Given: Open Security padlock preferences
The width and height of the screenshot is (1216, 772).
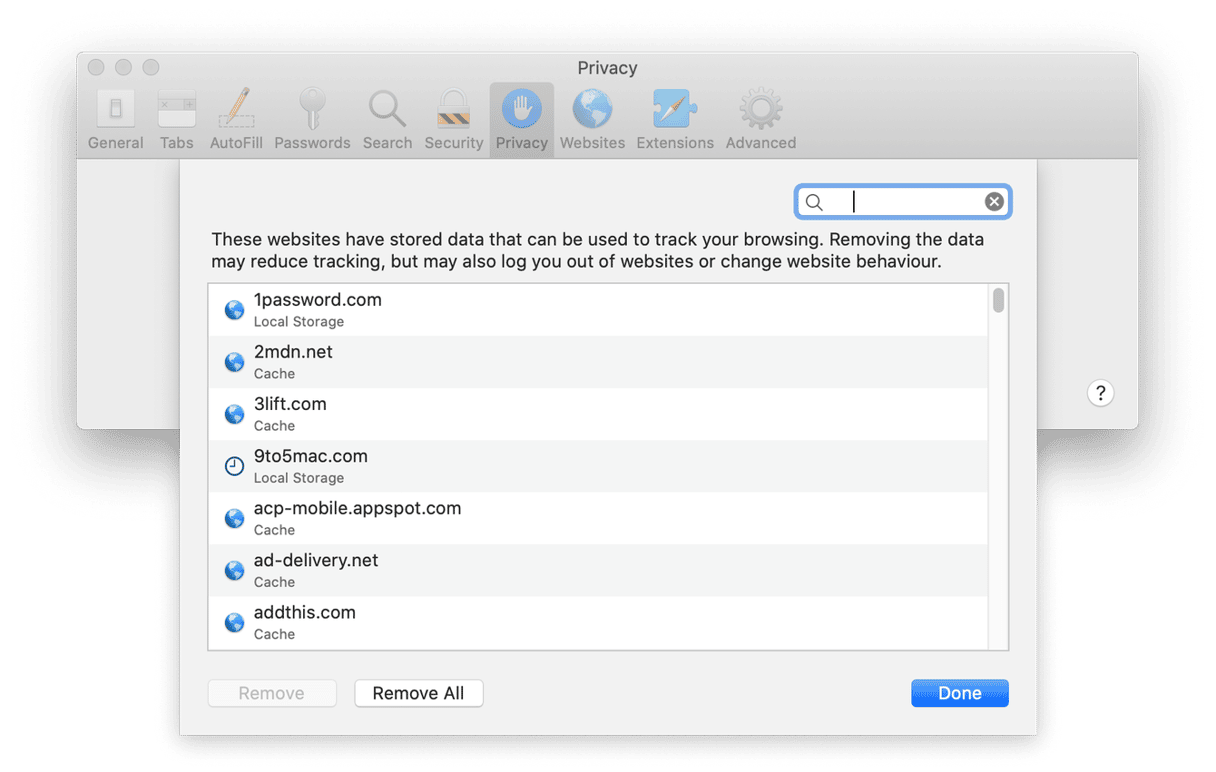Looking at the screenshot, I should pos(453,119).
